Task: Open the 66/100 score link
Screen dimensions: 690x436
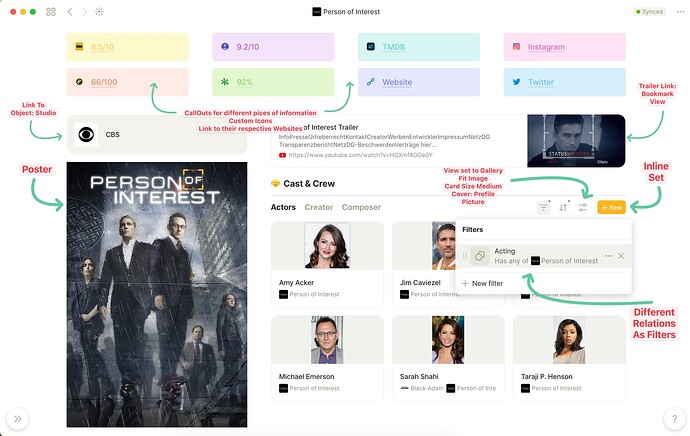Action: tap(104, 82)
